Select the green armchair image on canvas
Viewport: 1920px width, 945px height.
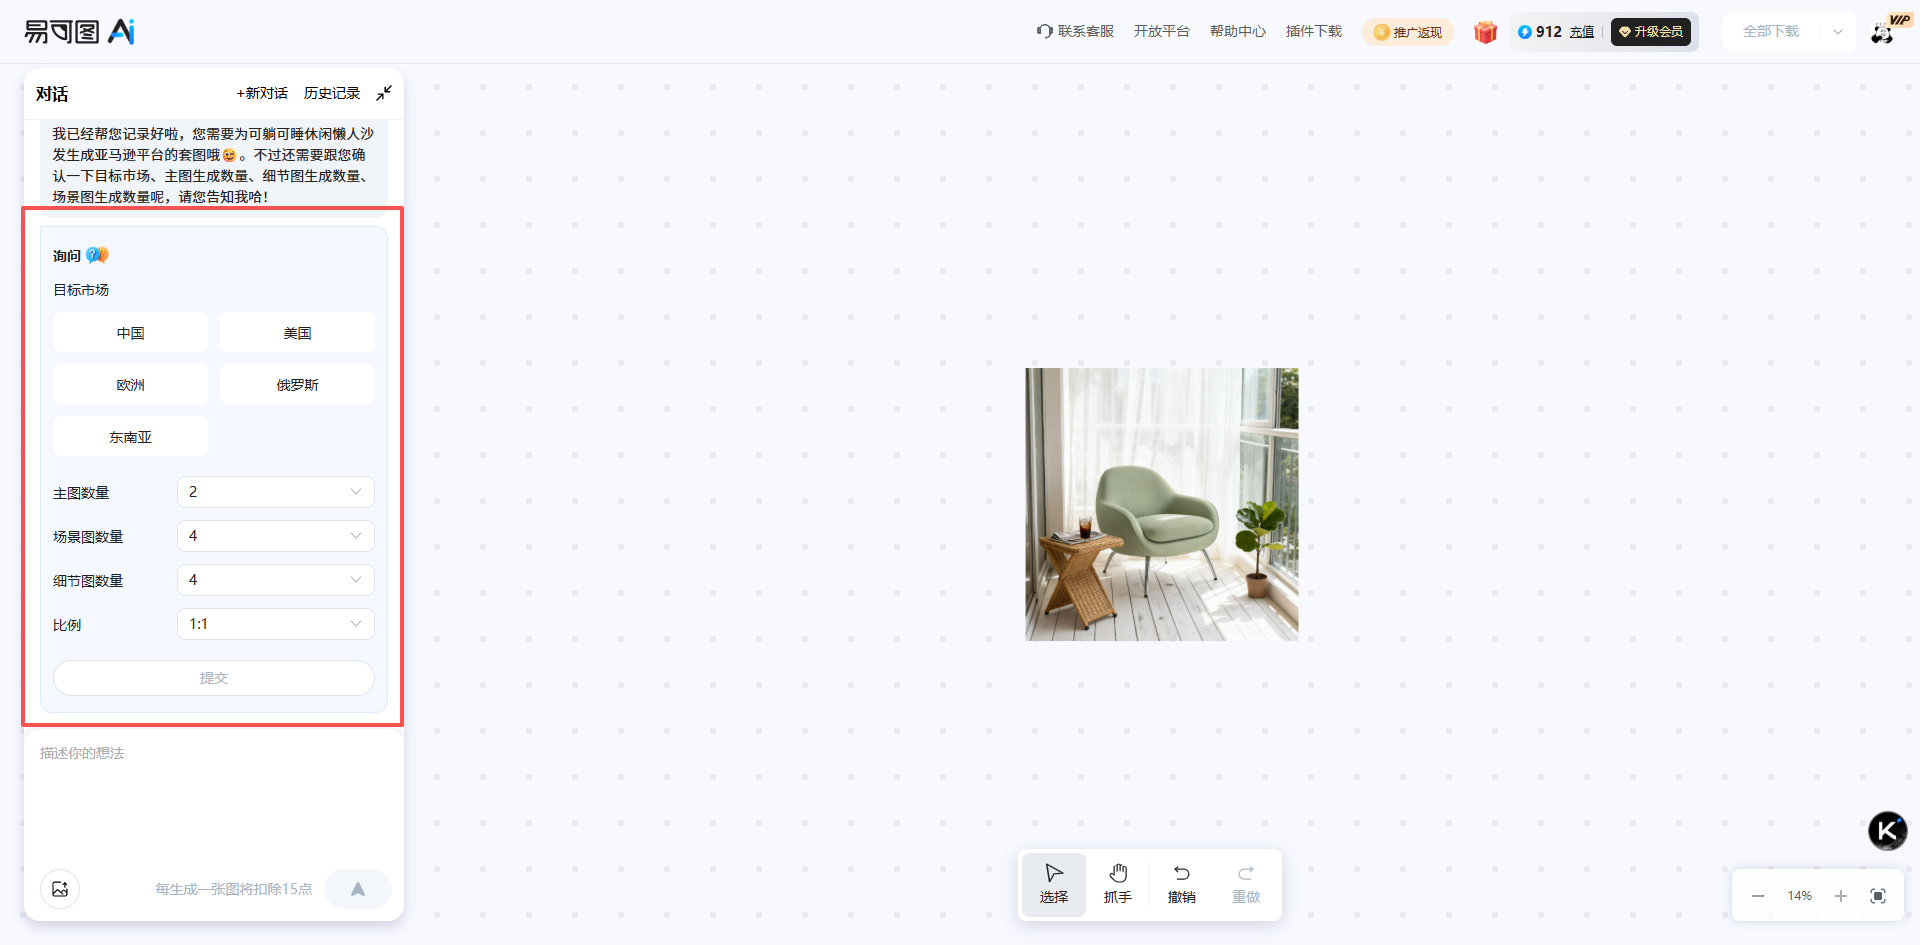[x=1162, y=504]
